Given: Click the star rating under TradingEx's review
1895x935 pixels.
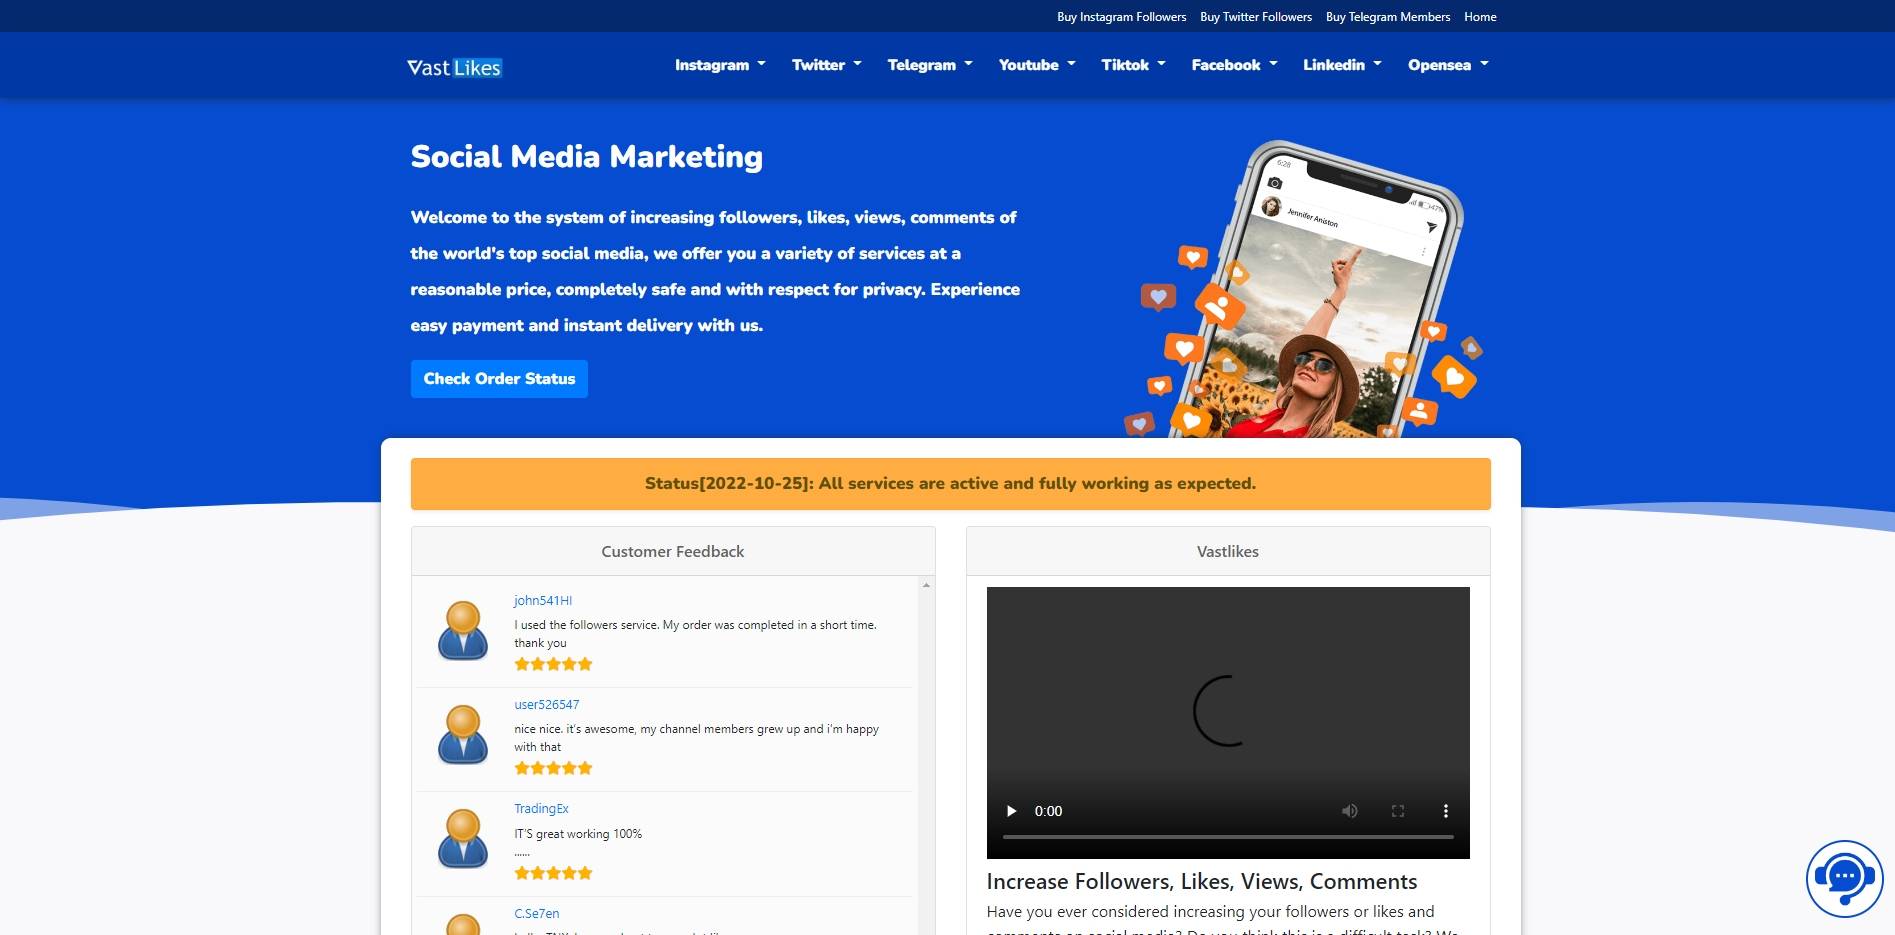Looking at the screenshot, I should pyautogui.click(x=553, y=873).
